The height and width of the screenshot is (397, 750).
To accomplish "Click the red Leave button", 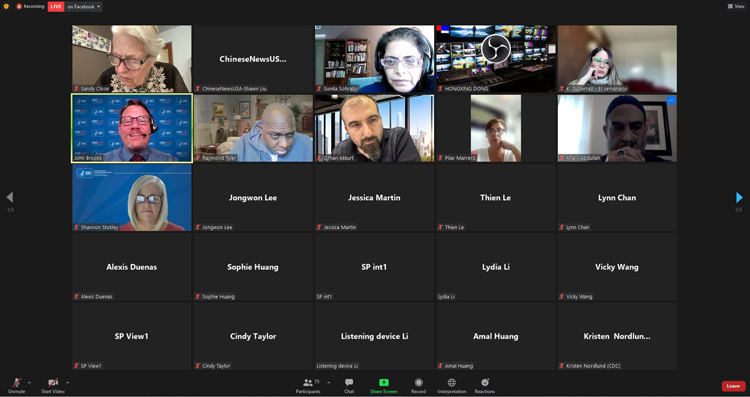I will coord(733,386).
